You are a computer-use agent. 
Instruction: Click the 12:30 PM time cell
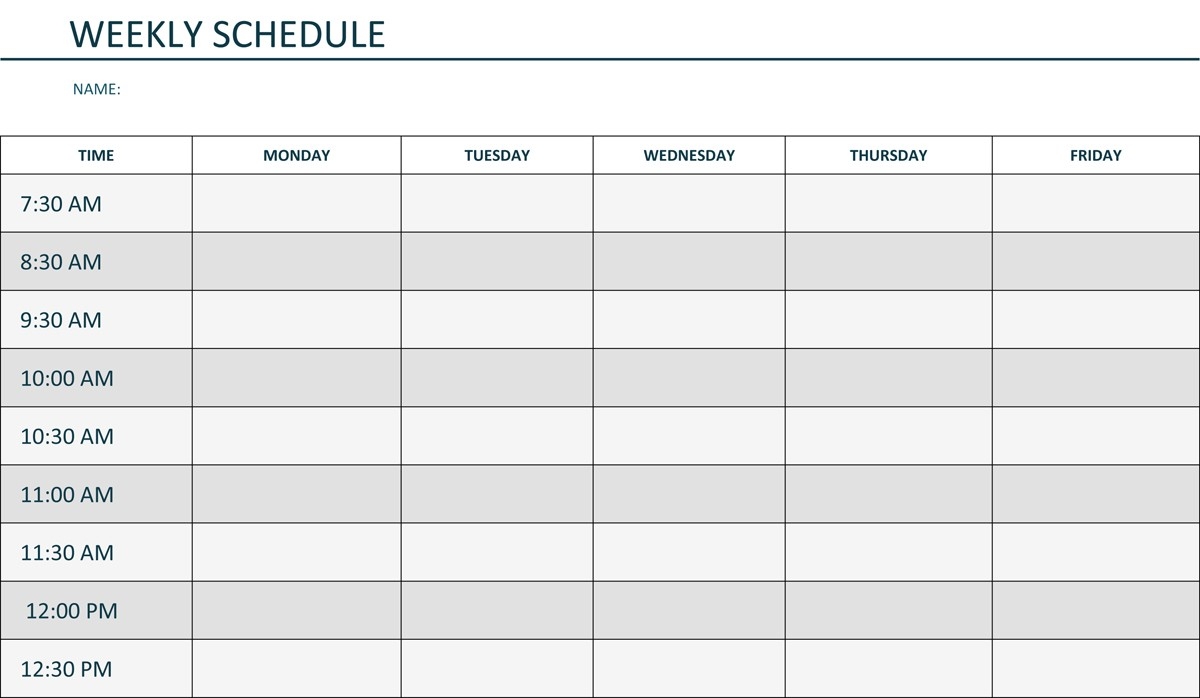96,668
